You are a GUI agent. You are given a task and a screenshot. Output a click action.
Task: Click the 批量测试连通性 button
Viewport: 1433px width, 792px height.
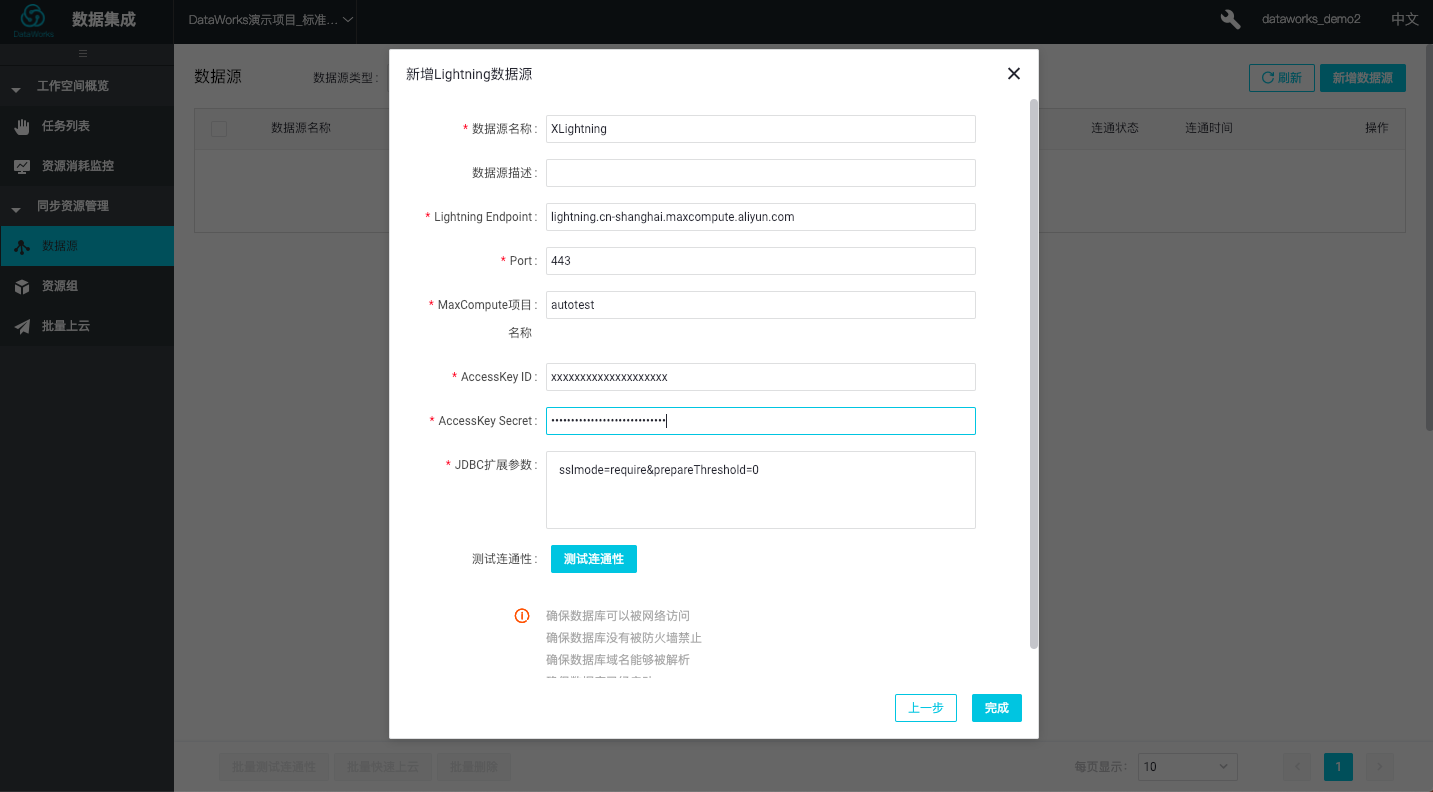point(274,767)
